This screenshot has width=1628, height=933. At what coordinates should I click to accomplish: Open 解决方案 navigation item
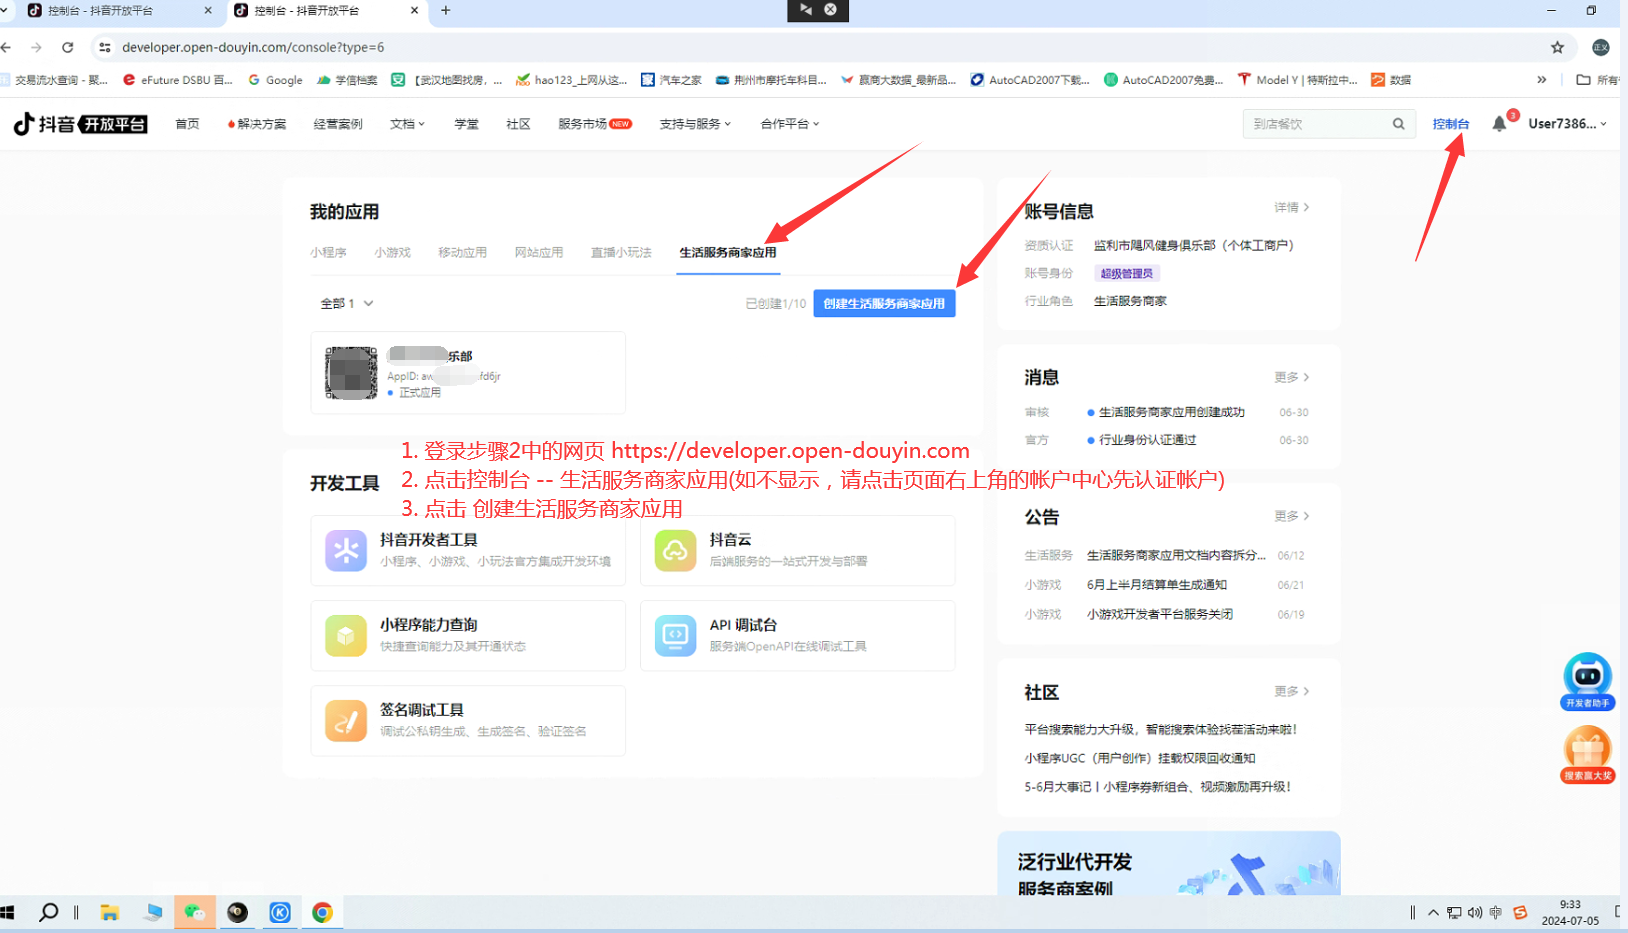tap(257, 124)
